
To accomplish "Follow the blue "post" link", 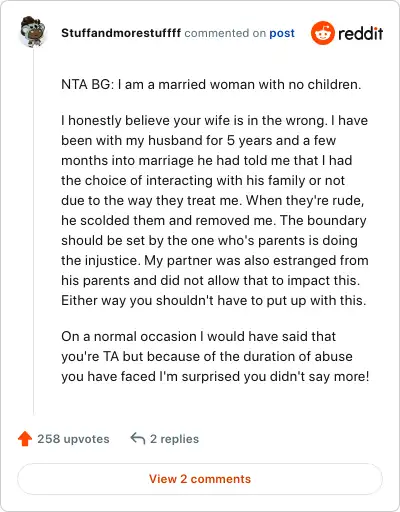I will pyautogui.click(x=282, y=33).
